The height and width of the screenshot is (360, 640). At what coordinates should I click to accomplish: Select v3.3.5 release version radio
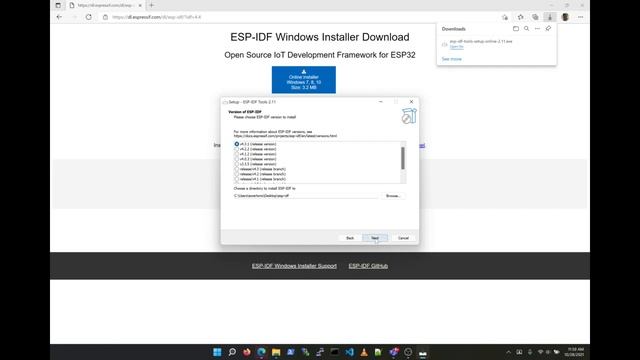[237, 164]
